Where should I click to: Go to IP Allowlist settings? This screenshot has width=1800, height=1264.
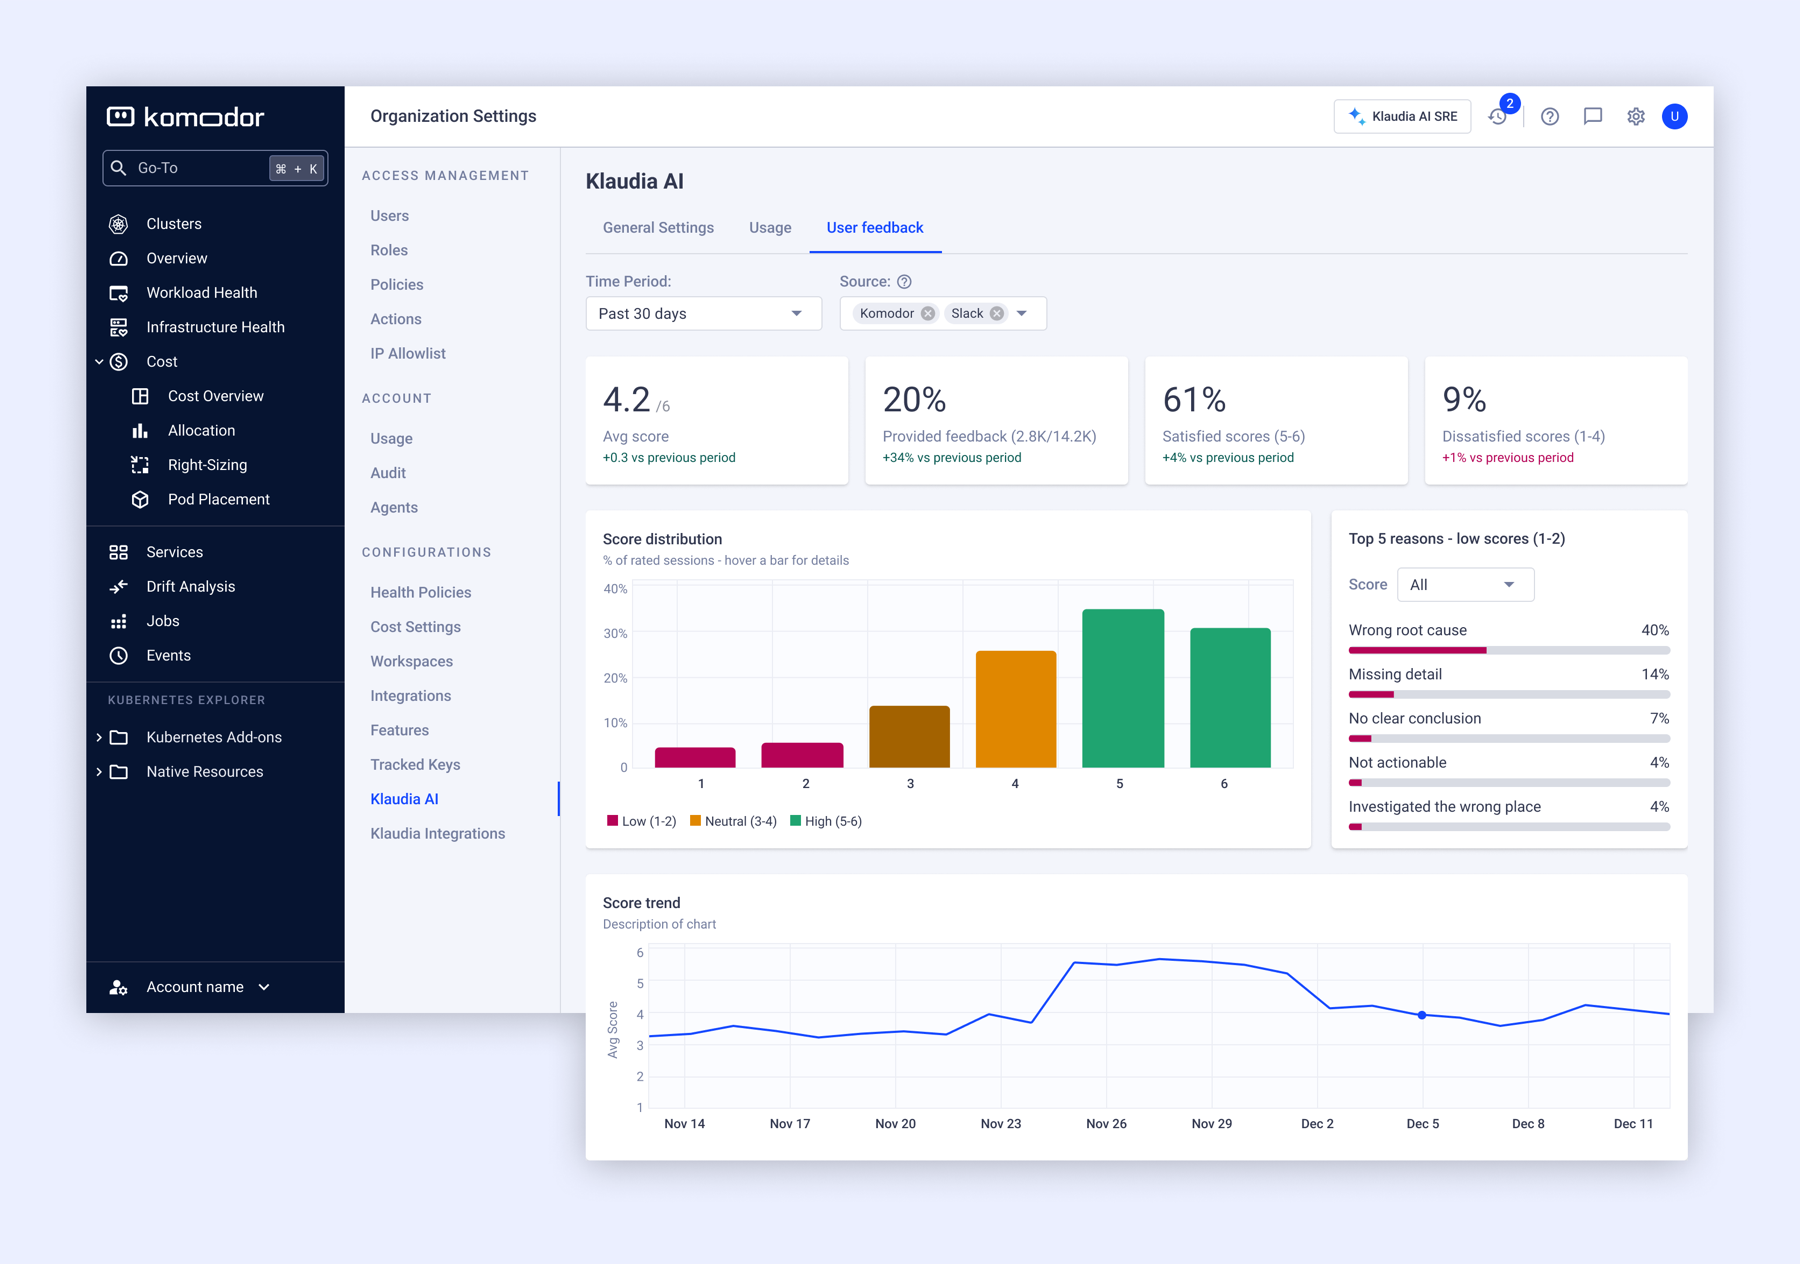coord(408,354)
